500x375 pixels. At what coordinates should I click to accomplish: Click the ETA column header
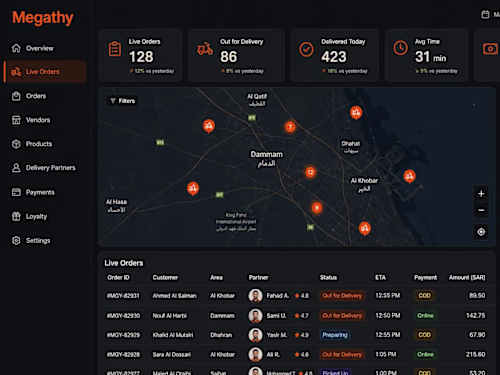380,277
